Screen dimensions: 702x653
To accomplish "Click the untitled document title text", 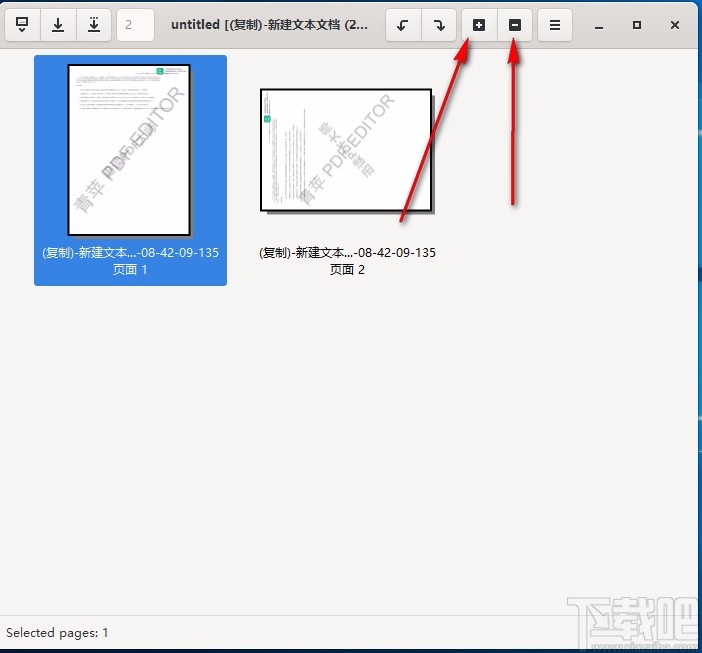I will coord(270,25).
